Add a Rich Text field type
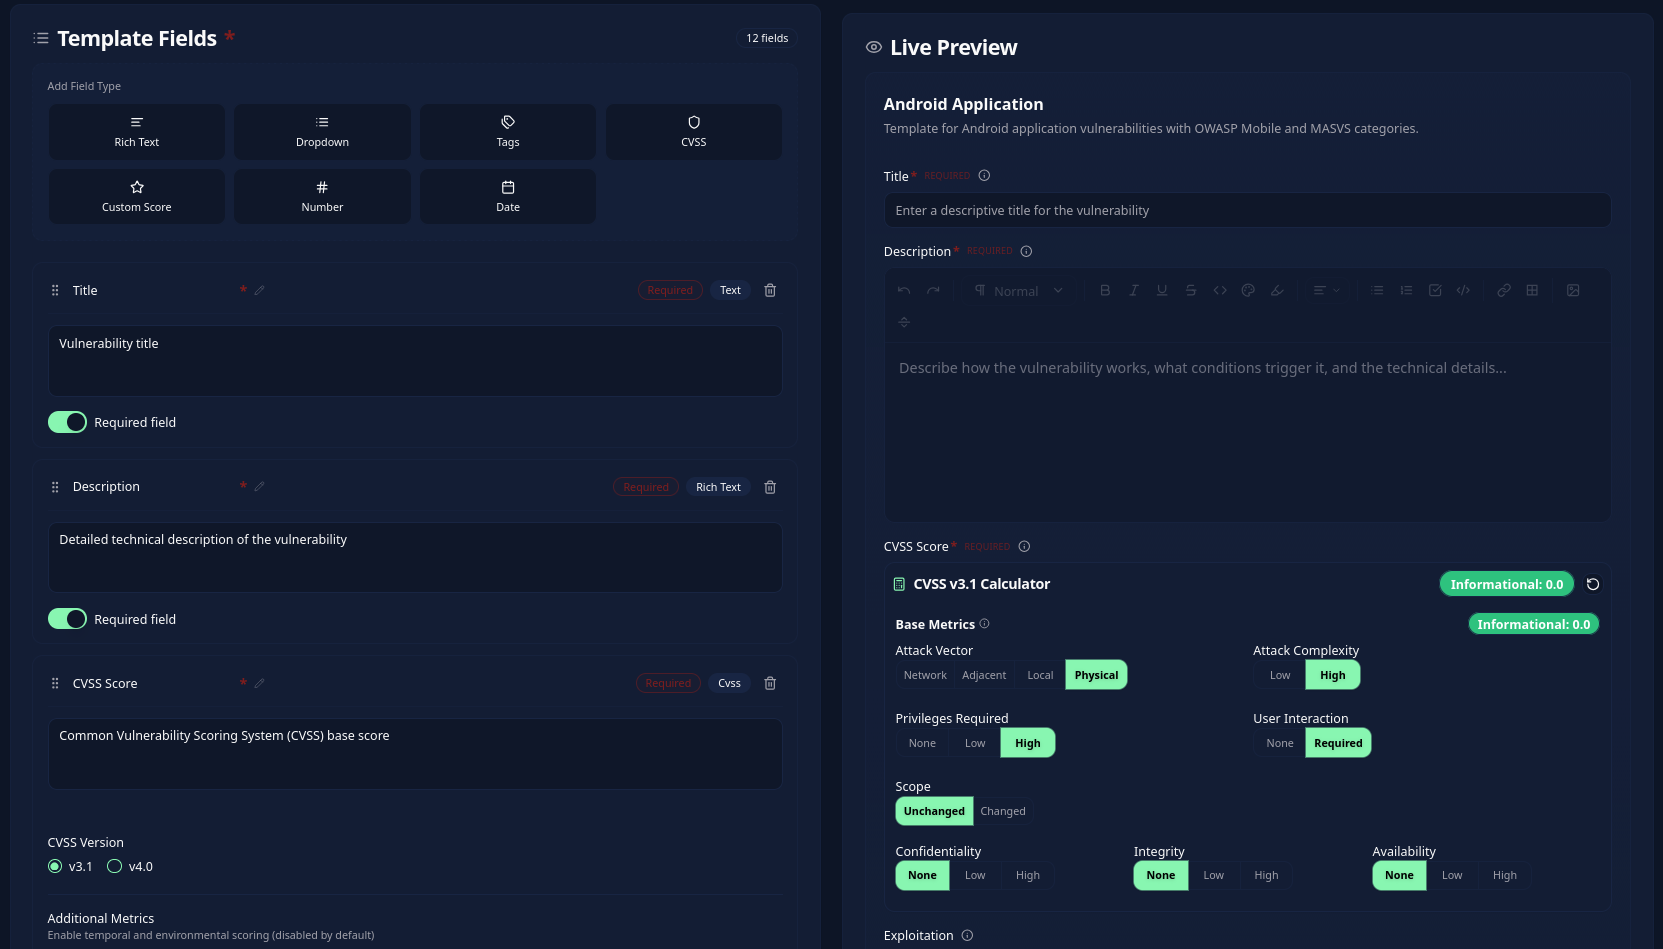Viewport: 1663px width, 949px height. click(137, 132)
